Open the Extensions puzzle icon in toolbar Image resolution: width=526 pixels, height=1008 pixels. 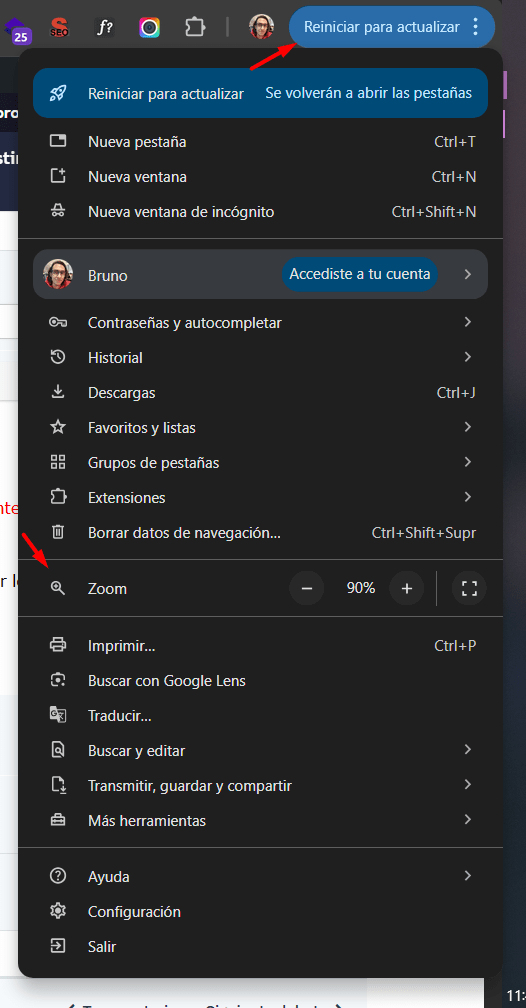pos(194,27)
